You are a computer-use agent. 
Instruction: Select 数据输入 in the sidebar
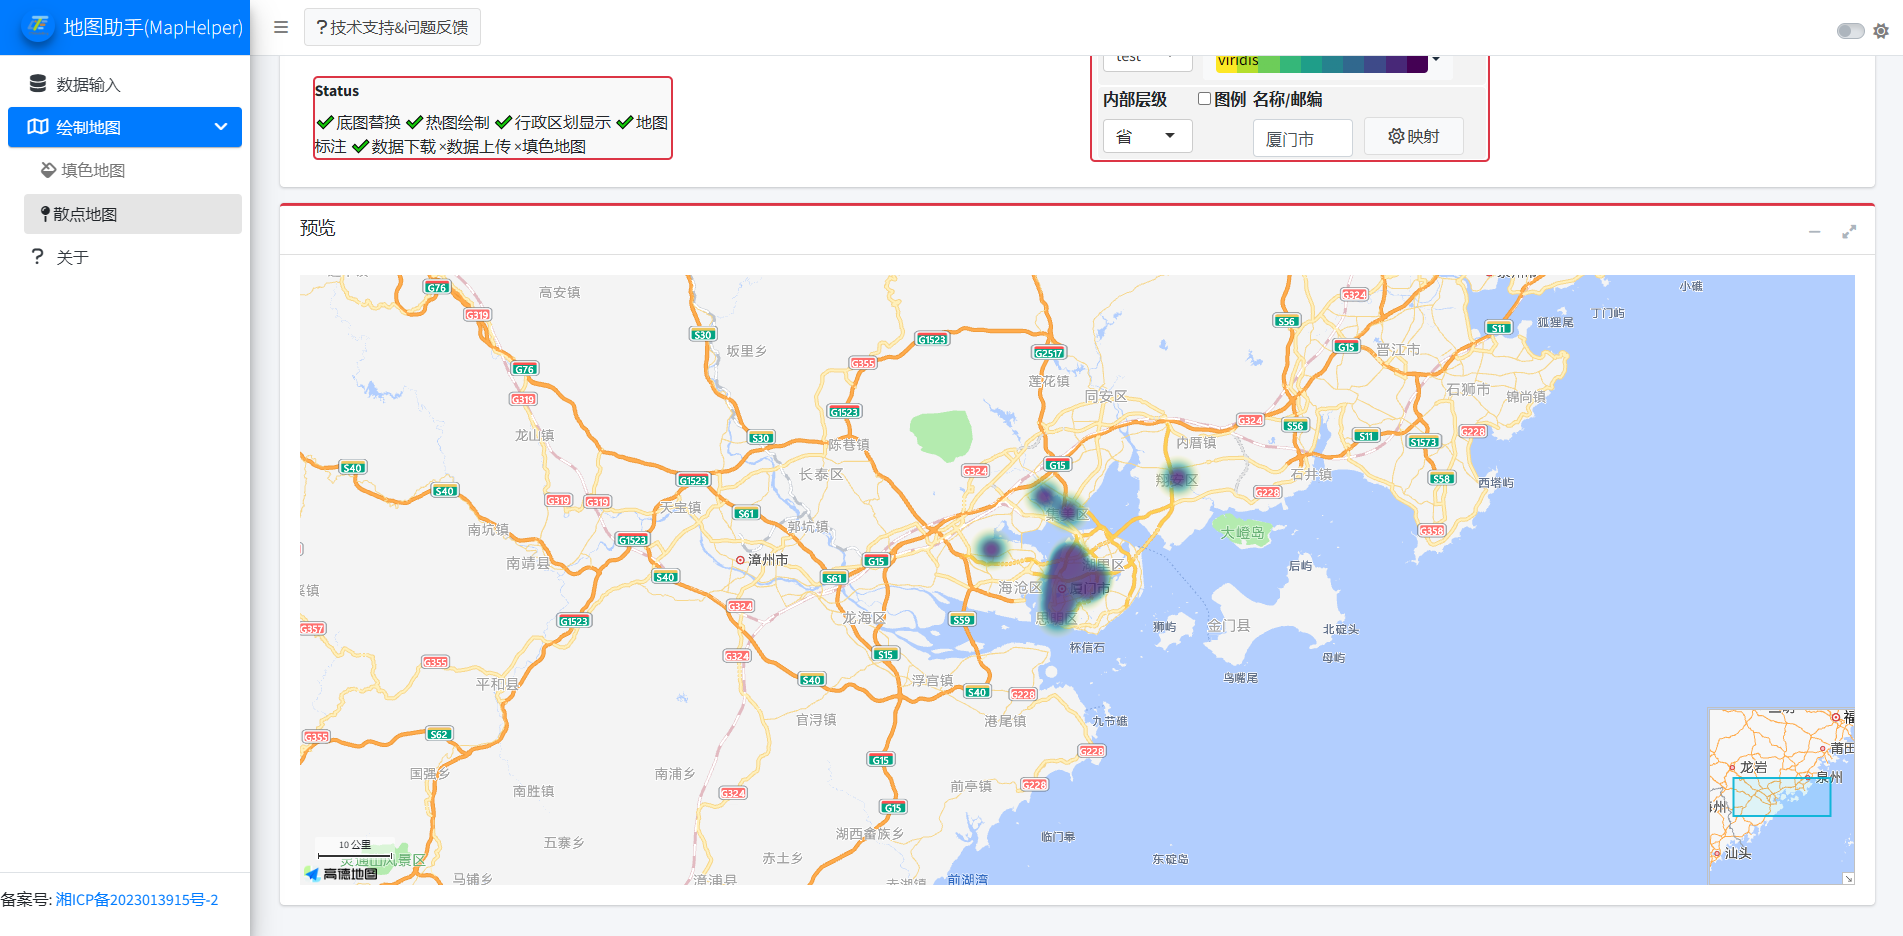(88, 85)
